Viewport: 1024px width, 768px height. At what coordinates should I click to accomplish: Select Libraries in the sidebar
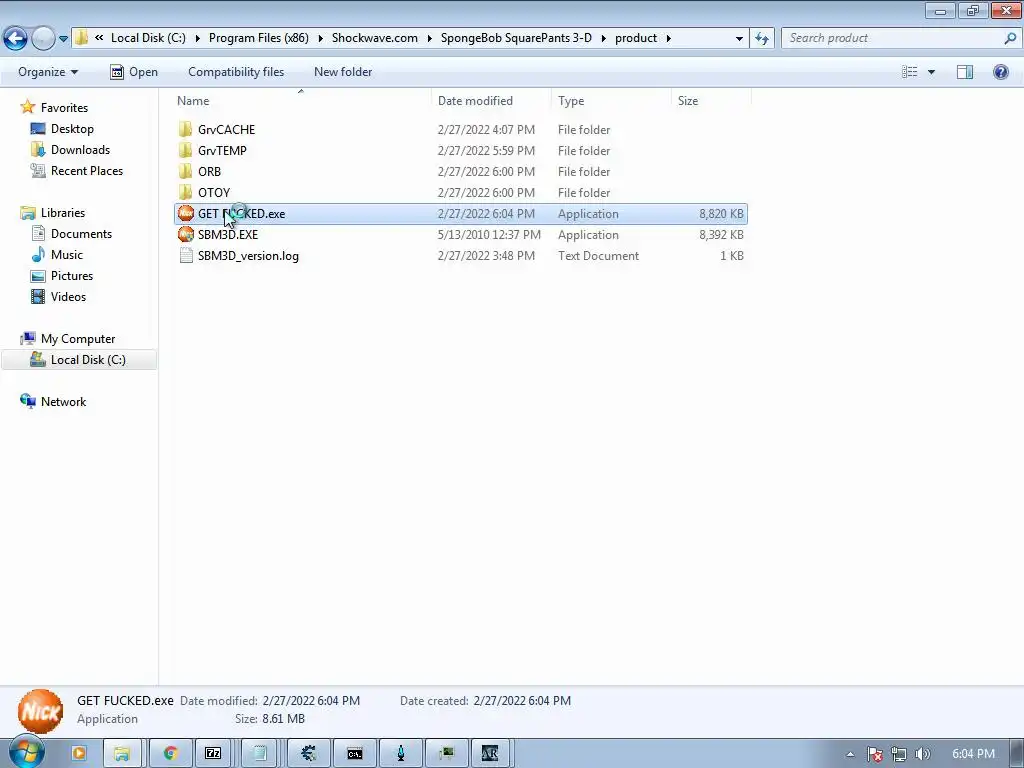[x=63, y=212]
